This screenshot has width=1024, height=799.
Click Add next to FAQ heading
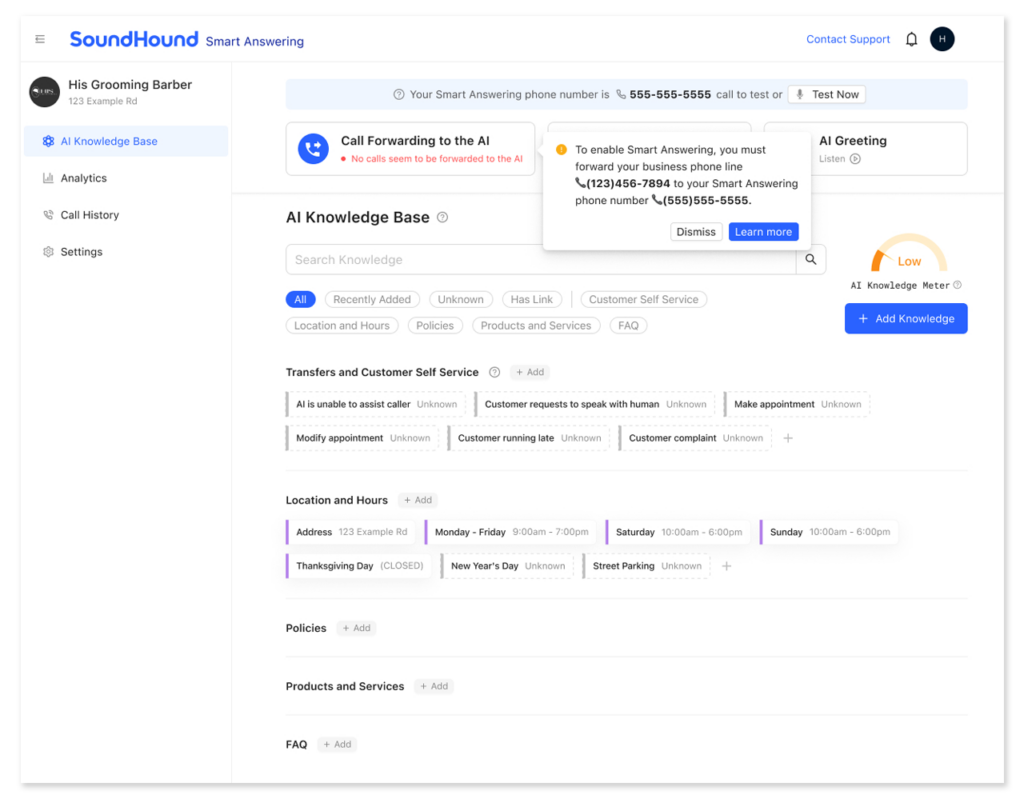pos(338,745)
